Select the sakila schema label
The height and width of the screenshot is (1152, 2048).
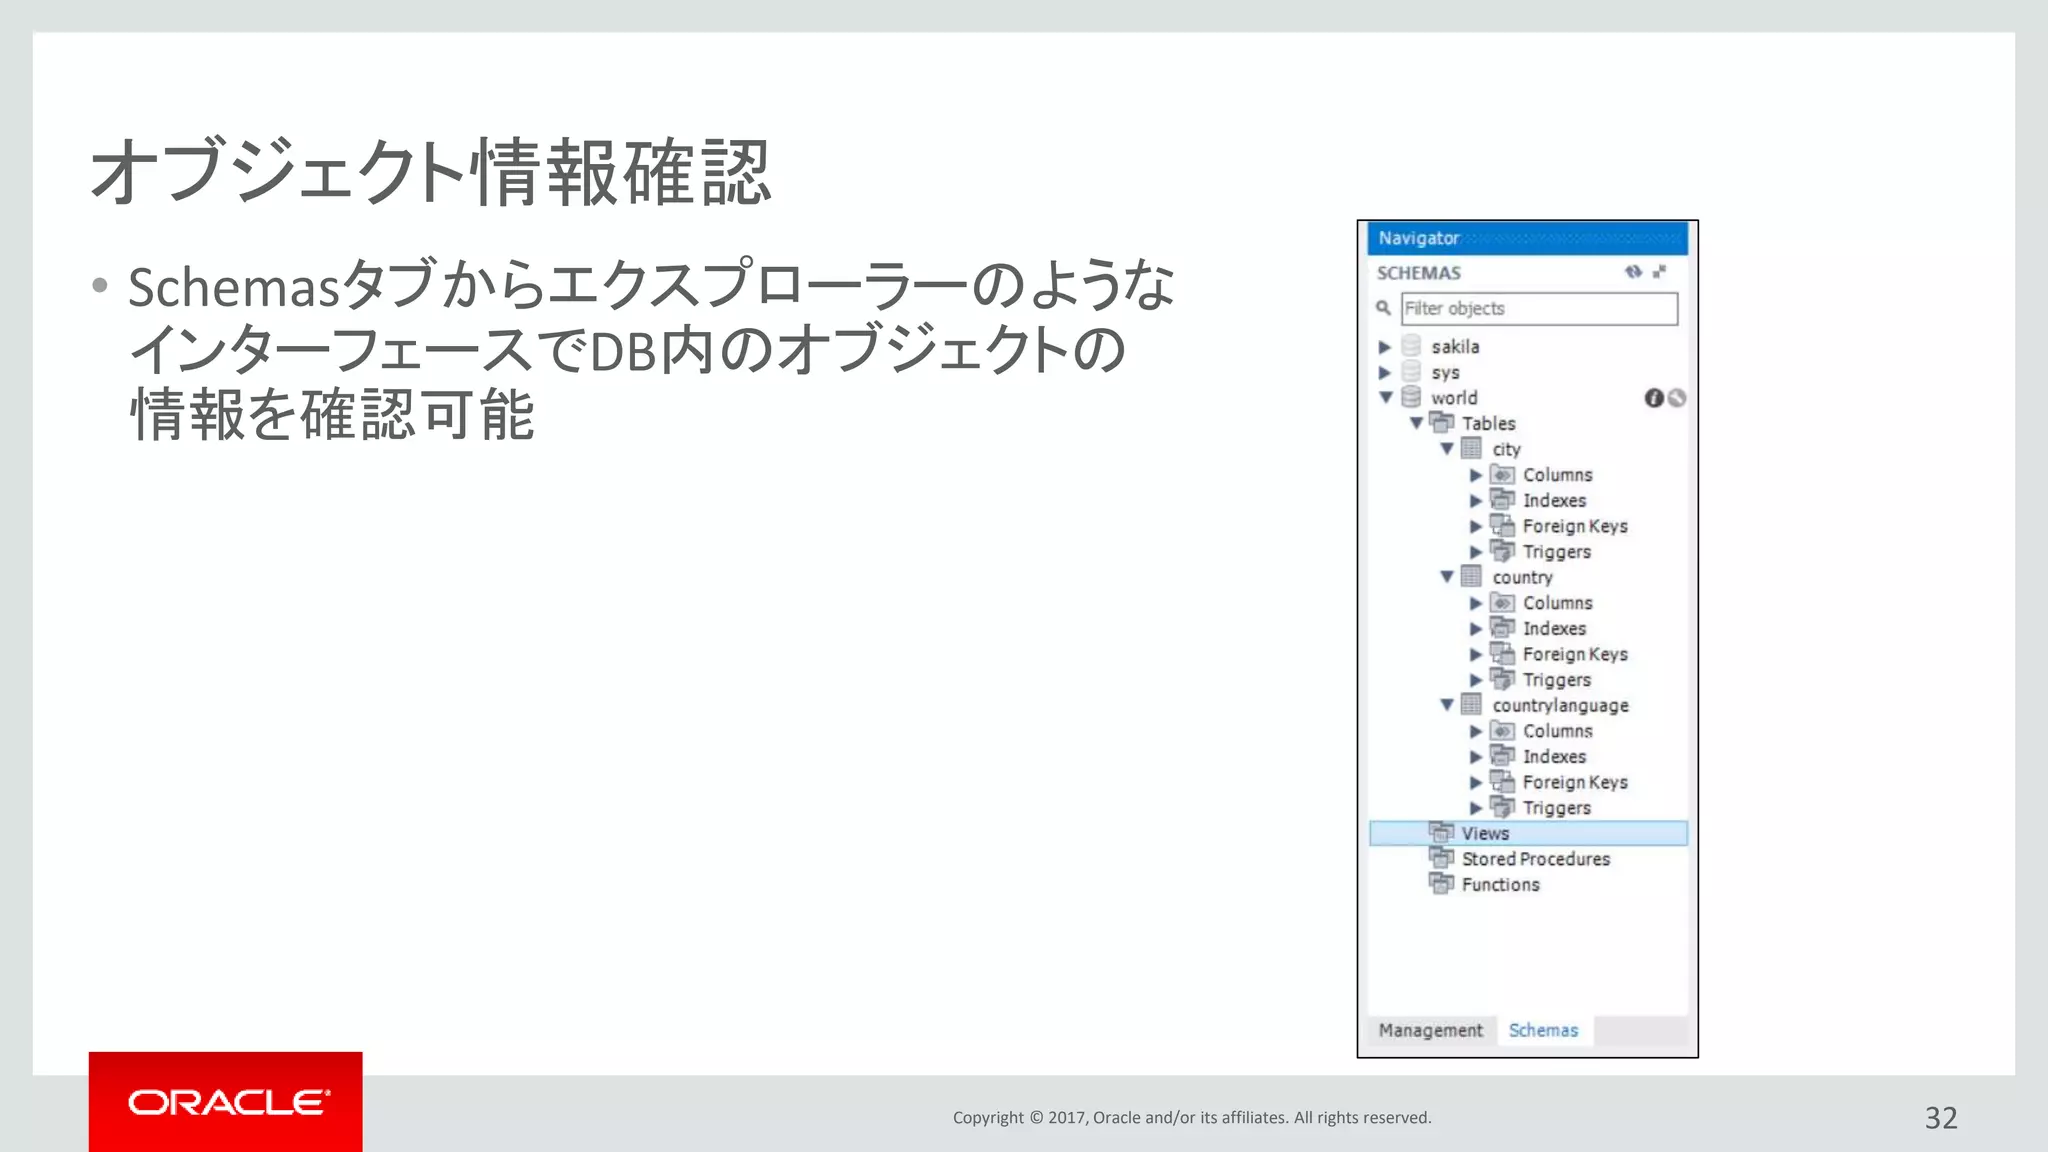[x=1455, y=347]
